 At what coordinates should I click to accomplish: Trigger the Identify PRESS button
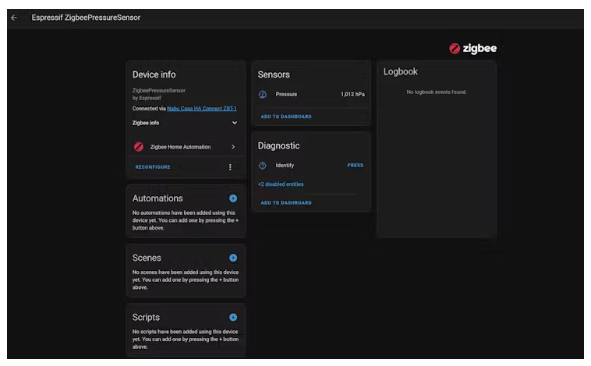click(355, 165)
